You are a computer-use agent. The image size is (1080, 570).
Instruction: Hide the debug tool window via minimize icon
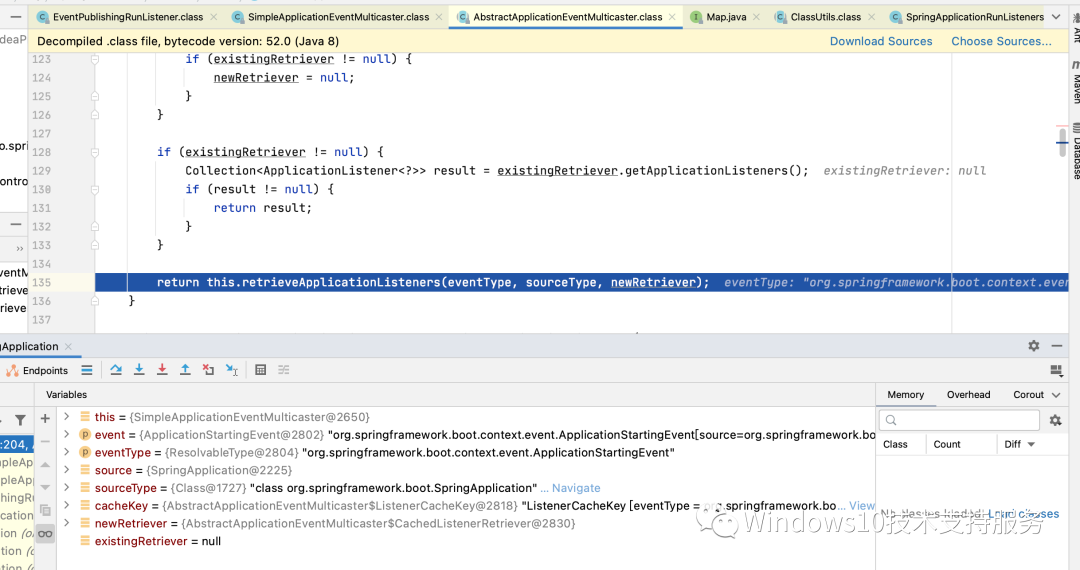(1057, 346)
